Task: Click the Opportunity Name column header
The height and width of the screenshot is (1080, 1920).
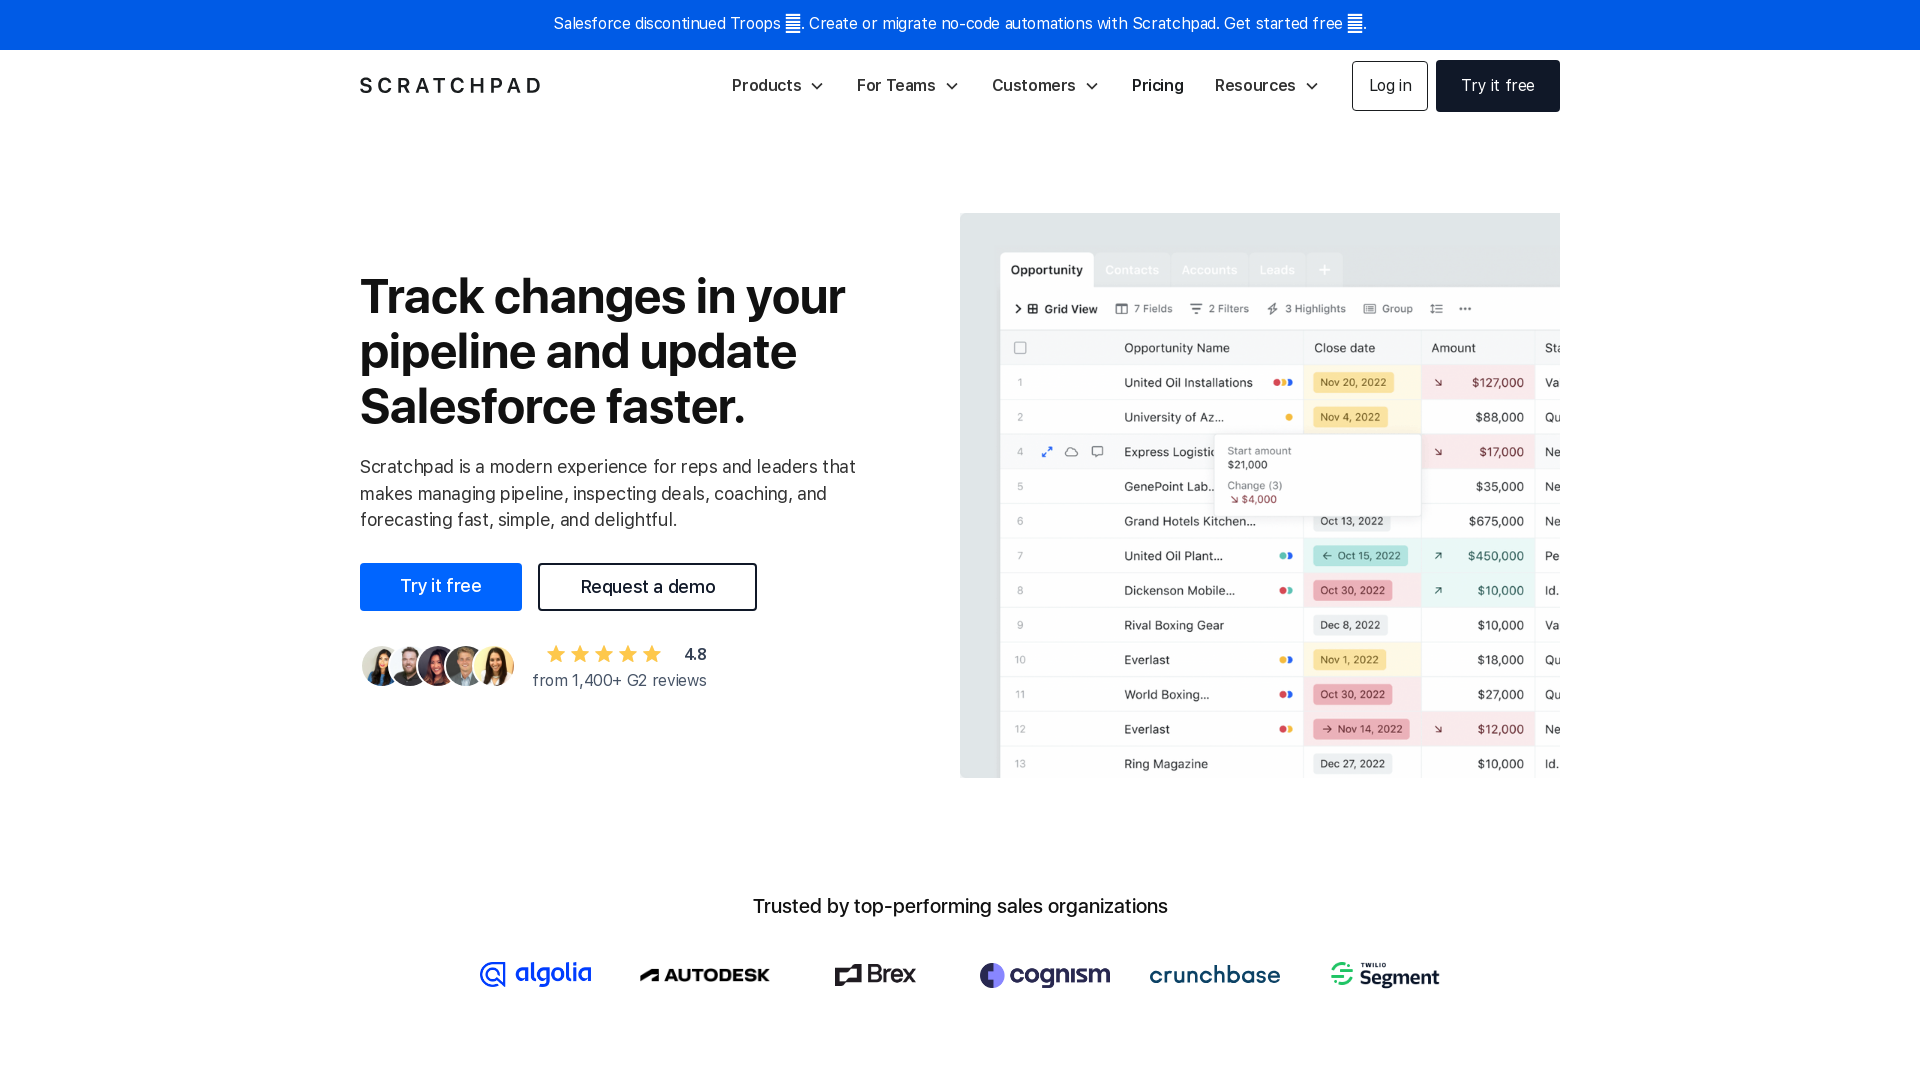Action: click(x=1177, y=348)
